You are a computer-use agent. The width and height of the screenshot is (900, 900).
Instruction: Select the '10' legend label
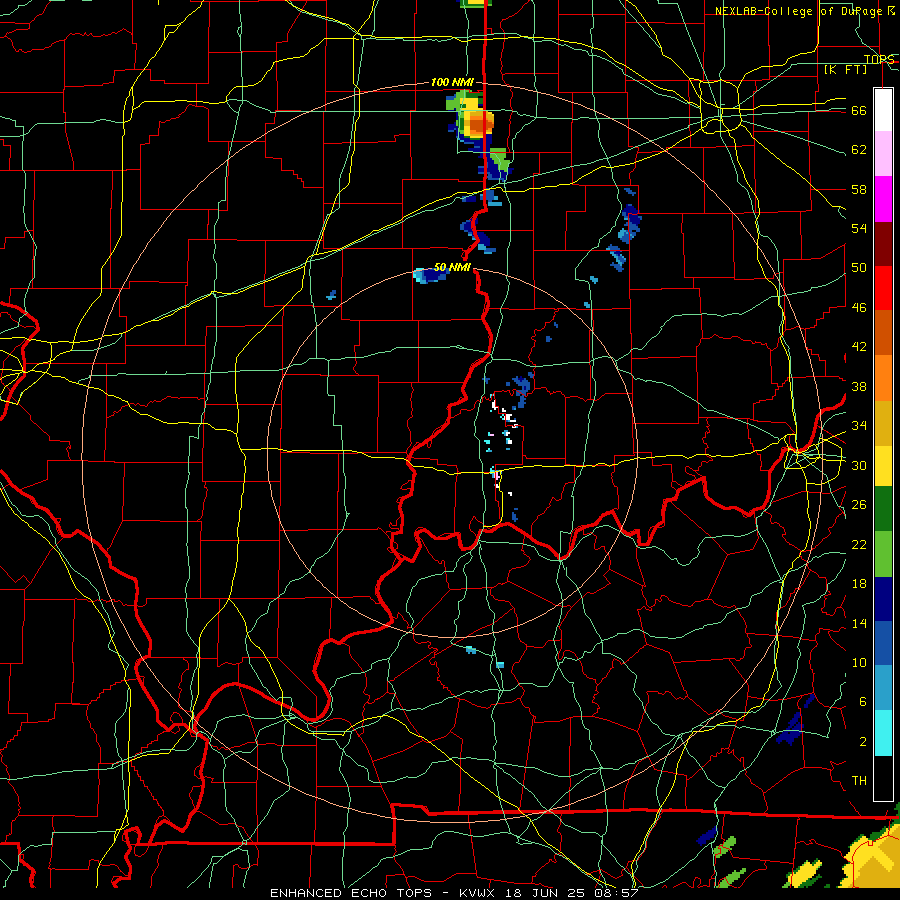pyautogui.click(x=859, y=662)
